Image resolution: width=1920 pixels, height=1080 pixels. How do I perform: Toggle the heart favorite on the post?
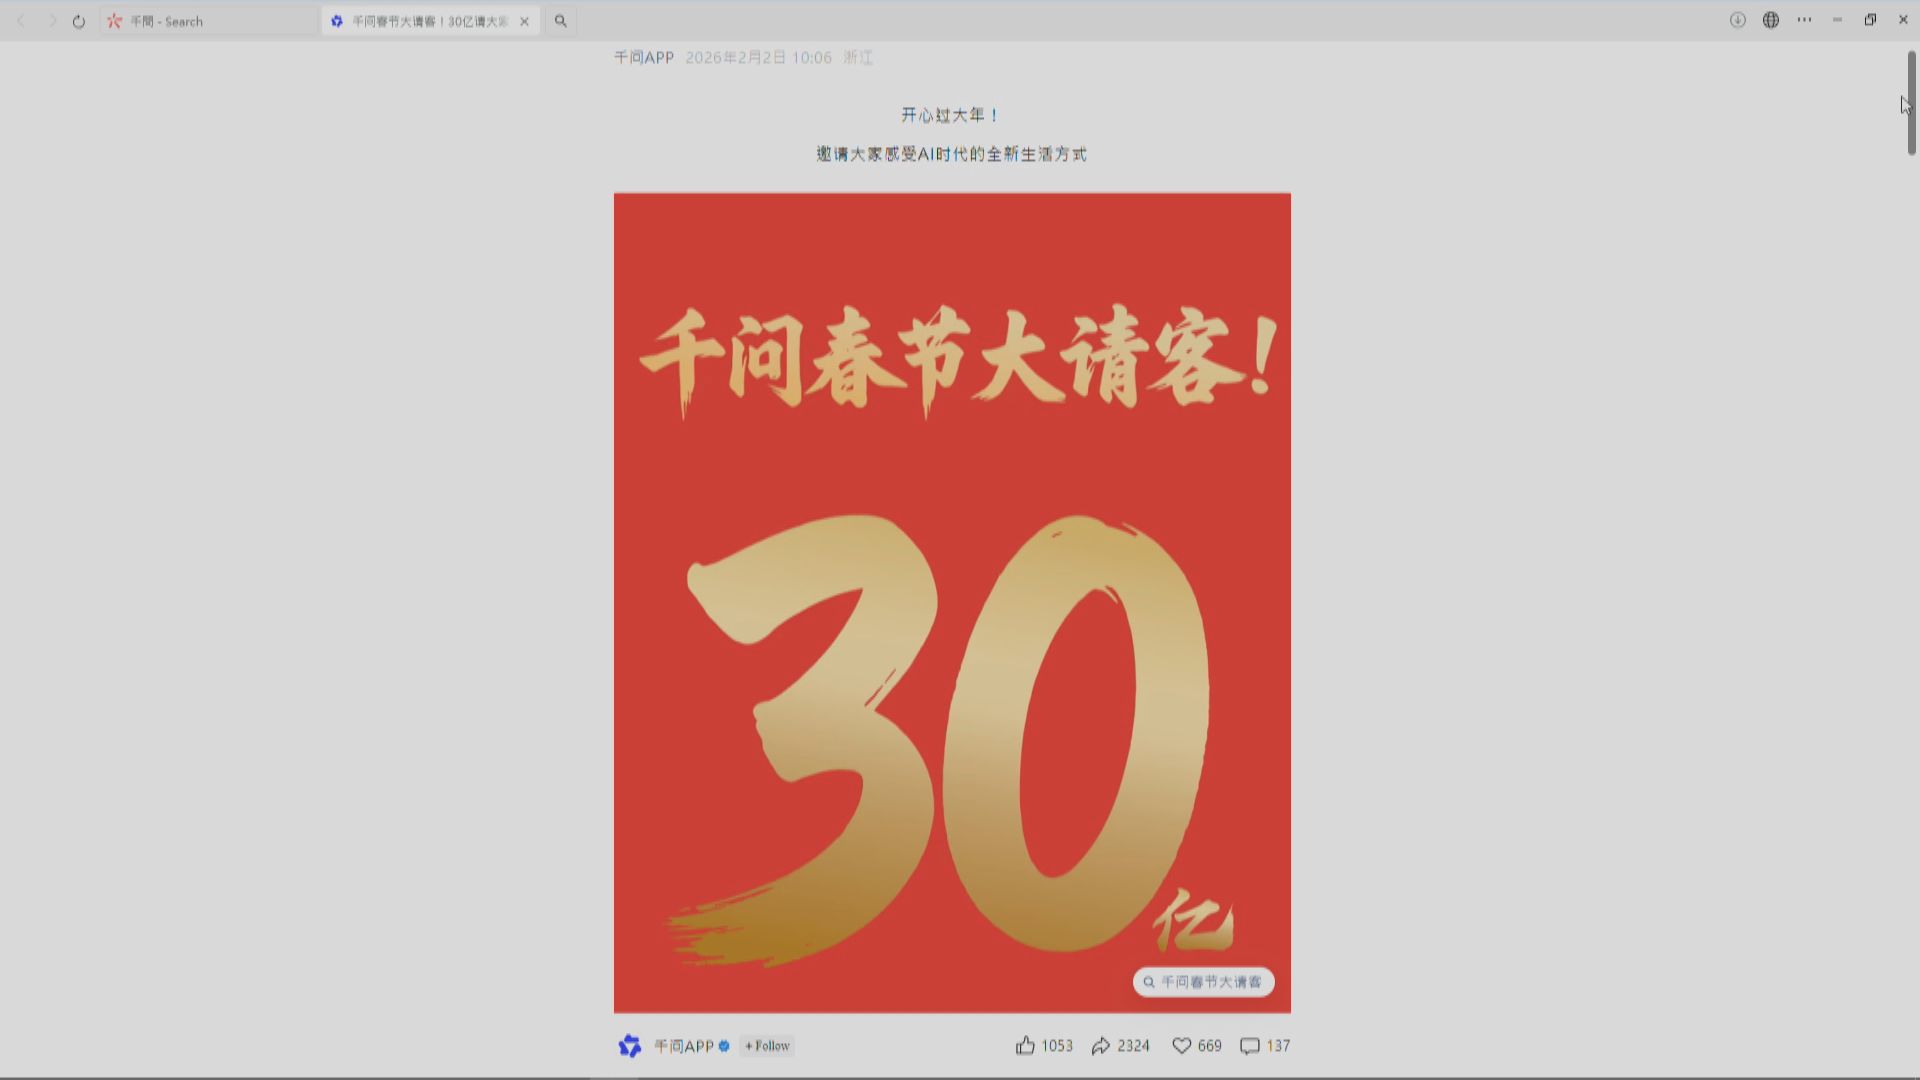coord(1181,1045)
